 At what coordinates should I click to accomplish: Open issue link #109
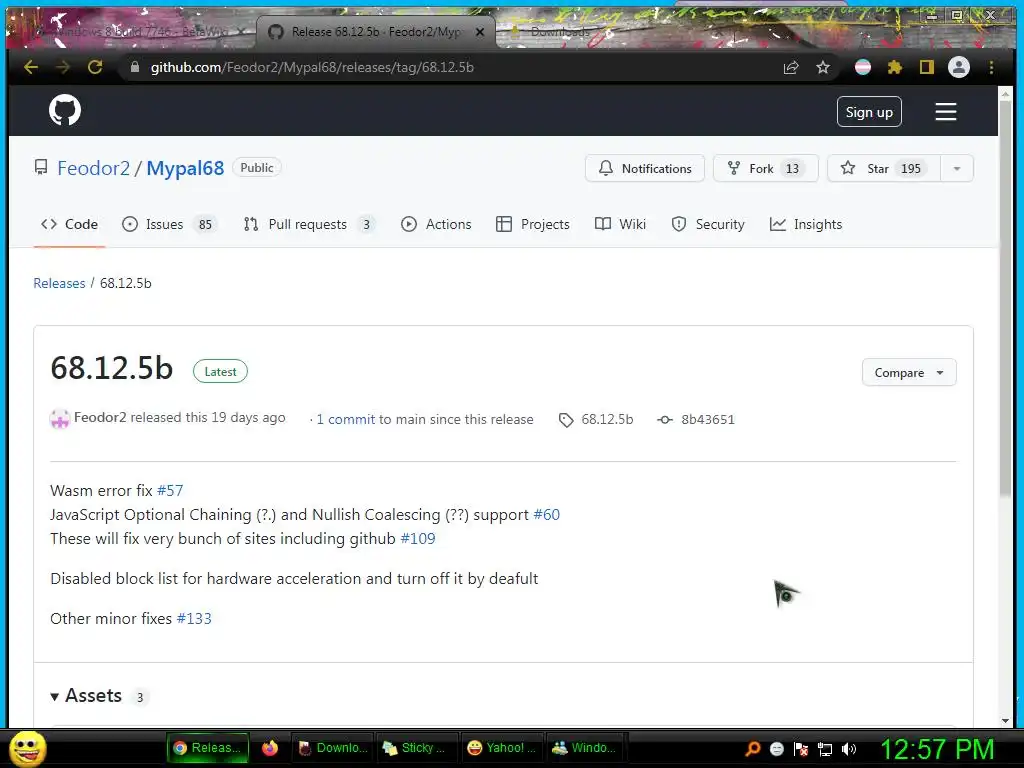[x=417, y=539]
